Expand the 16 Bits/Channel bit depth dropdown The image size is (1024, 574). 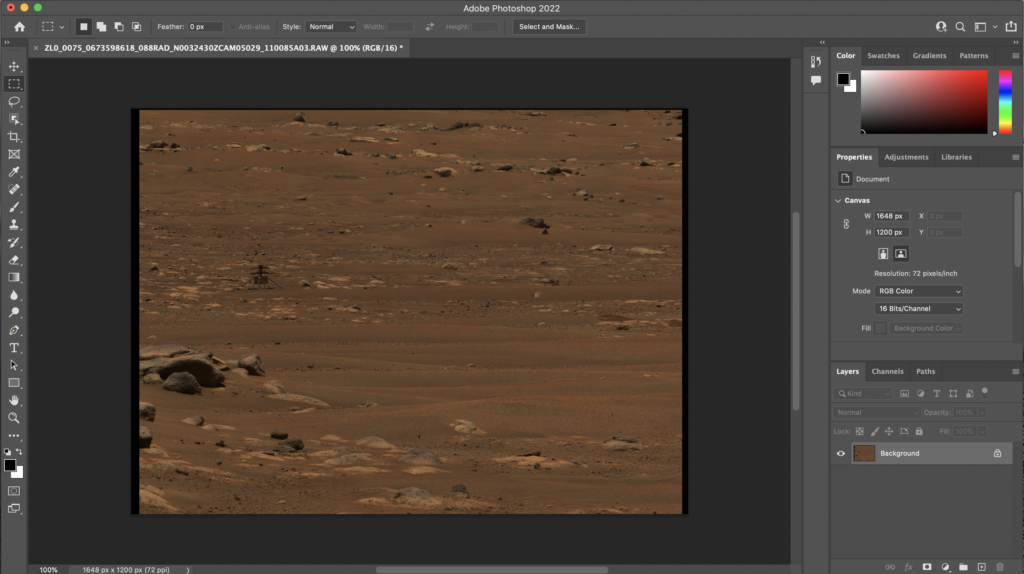point(919,309)
